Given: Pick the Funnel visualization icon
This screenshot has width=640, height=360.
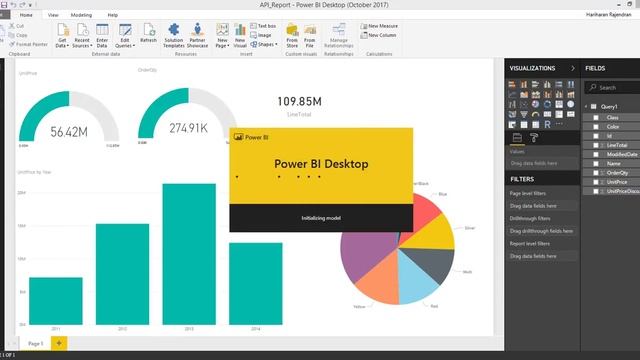Looking at the screenshot, I should click(x=524, y=114).
